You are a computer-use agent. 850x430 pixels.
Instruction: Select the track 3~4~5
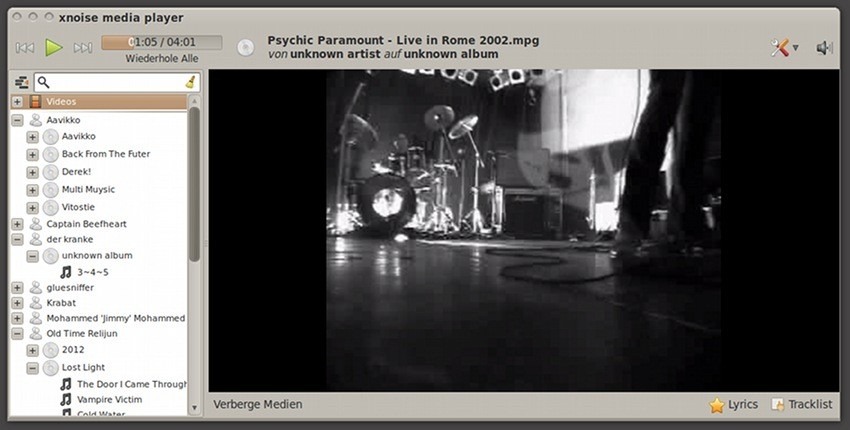[x=93, y=272]
